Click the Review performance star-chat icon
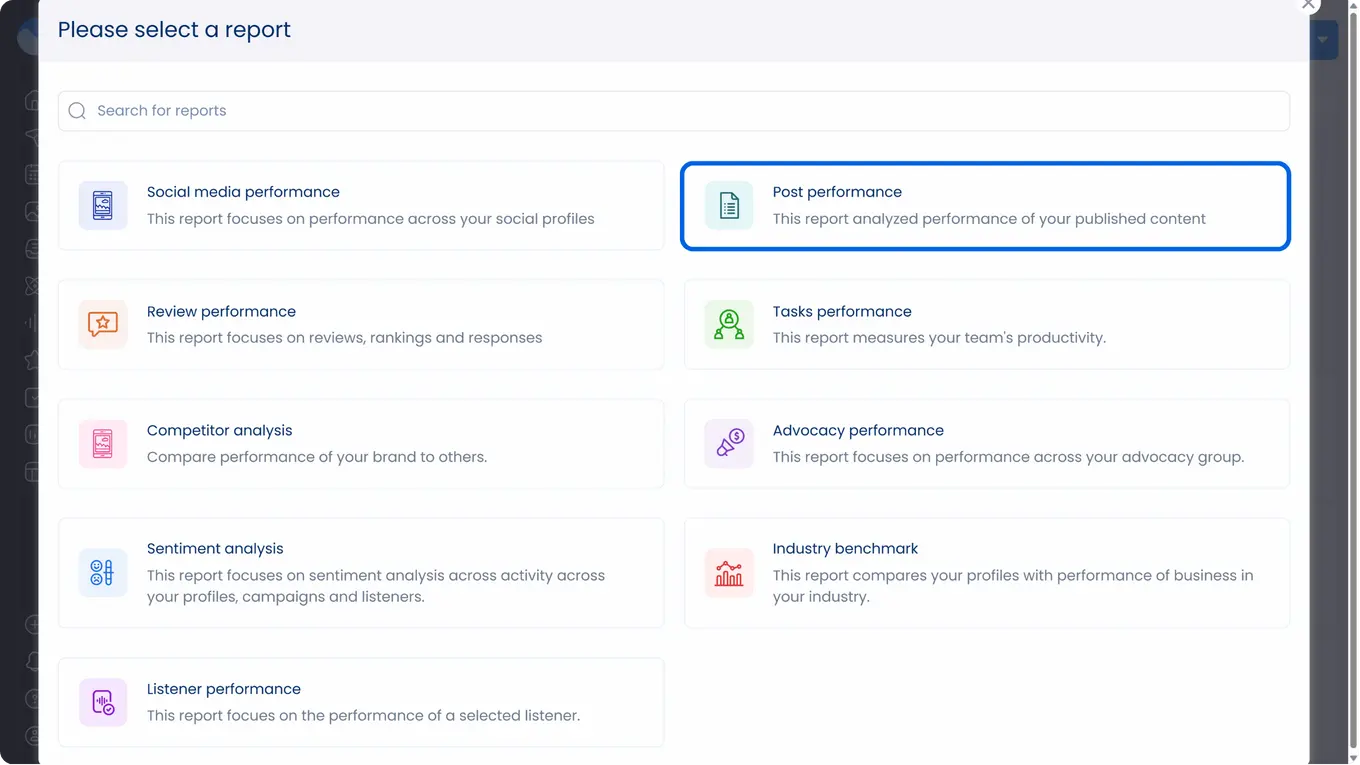 (103, 325)
